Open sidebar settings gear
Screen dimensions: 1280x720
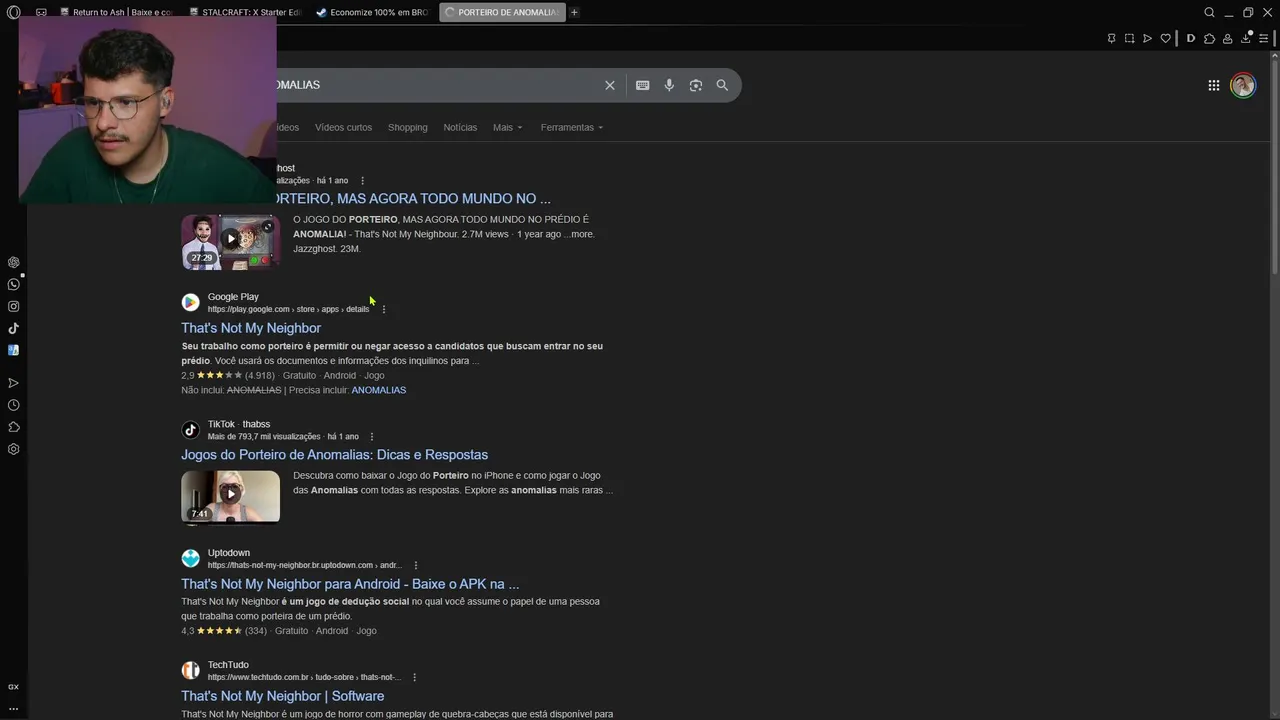(x=13, y=449)
